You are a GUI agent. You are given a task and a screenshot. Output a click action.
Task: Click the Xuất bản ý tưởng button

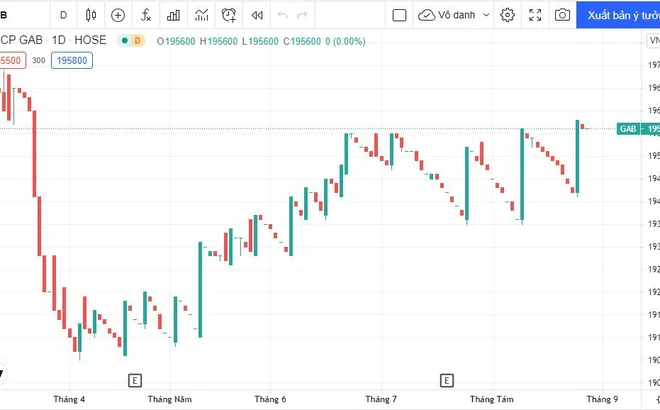point(618,15)
